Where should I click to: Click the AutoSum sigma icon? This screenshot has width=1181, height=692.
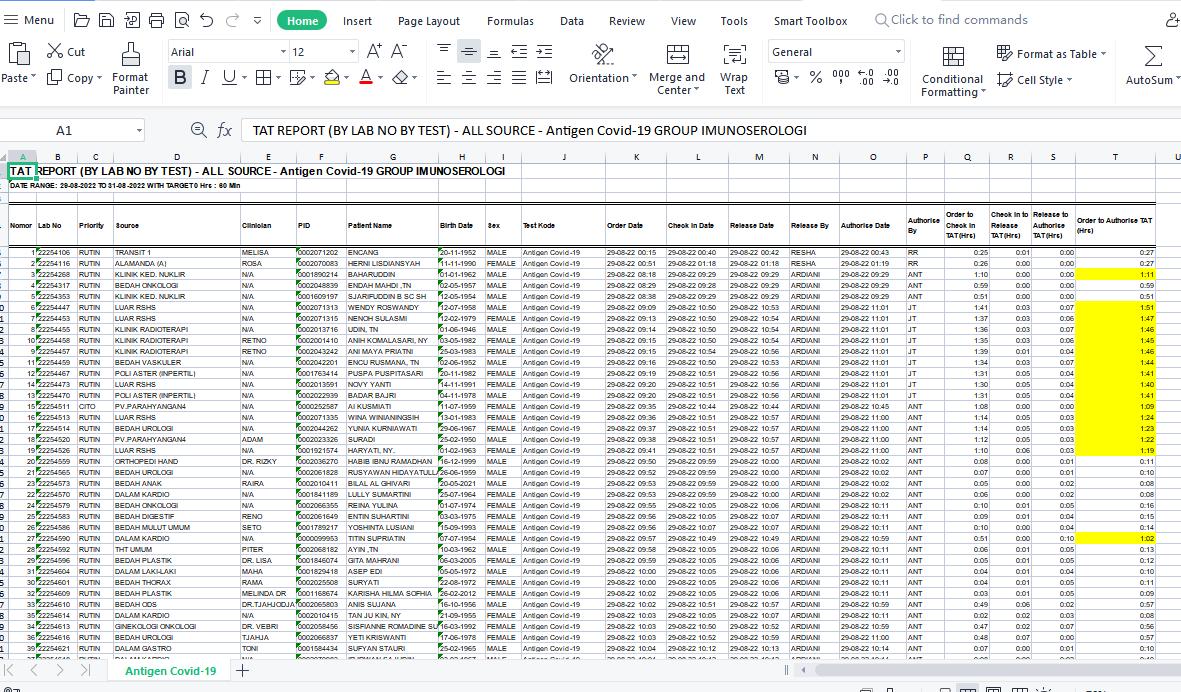click(1152, 57)
